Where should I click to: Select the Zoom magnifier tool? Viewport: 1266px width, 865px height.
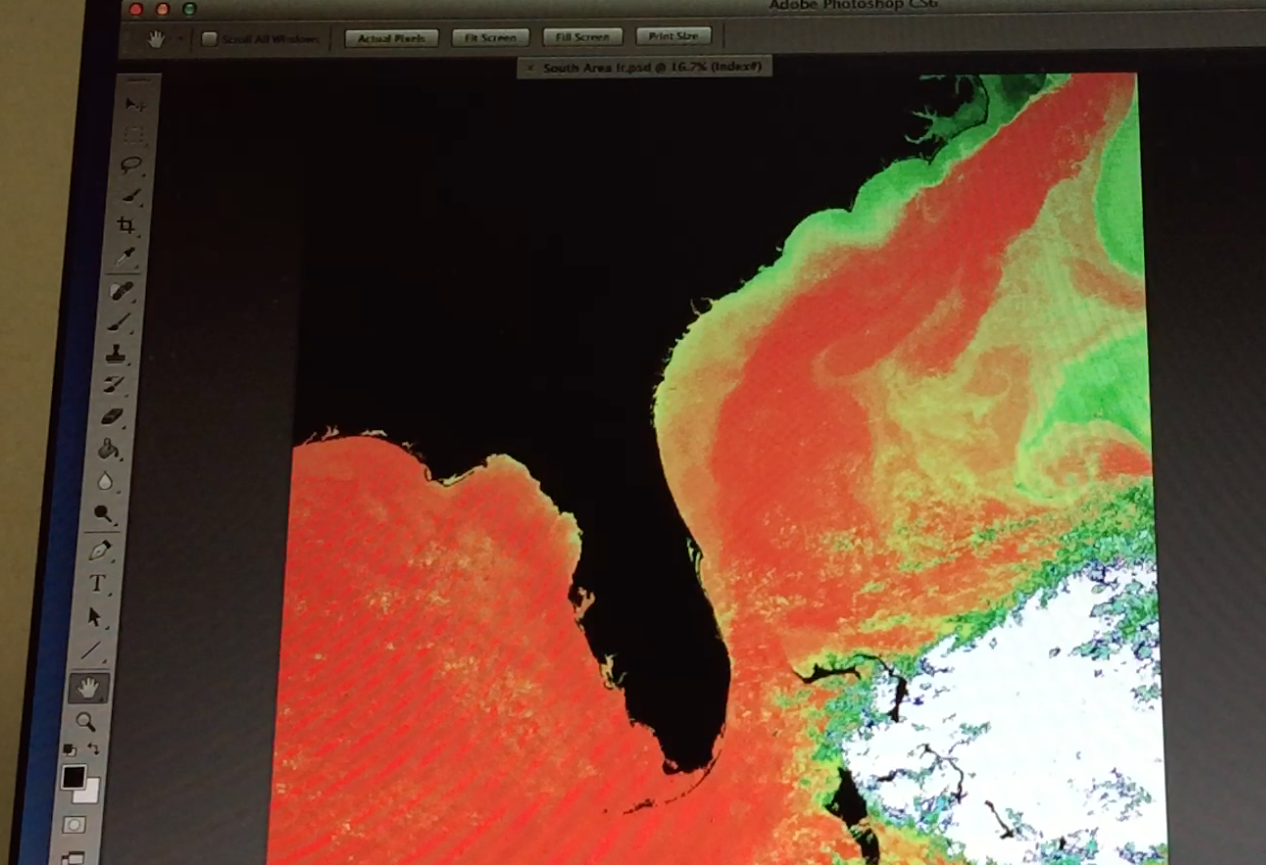click(x=86, y=721)
